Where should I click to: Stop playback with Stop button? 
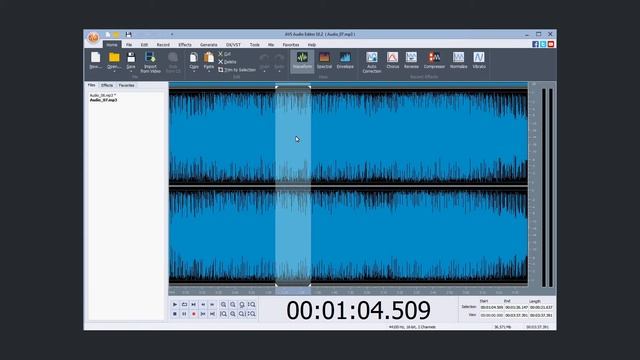pyautogui.click(x=175, y=314)
